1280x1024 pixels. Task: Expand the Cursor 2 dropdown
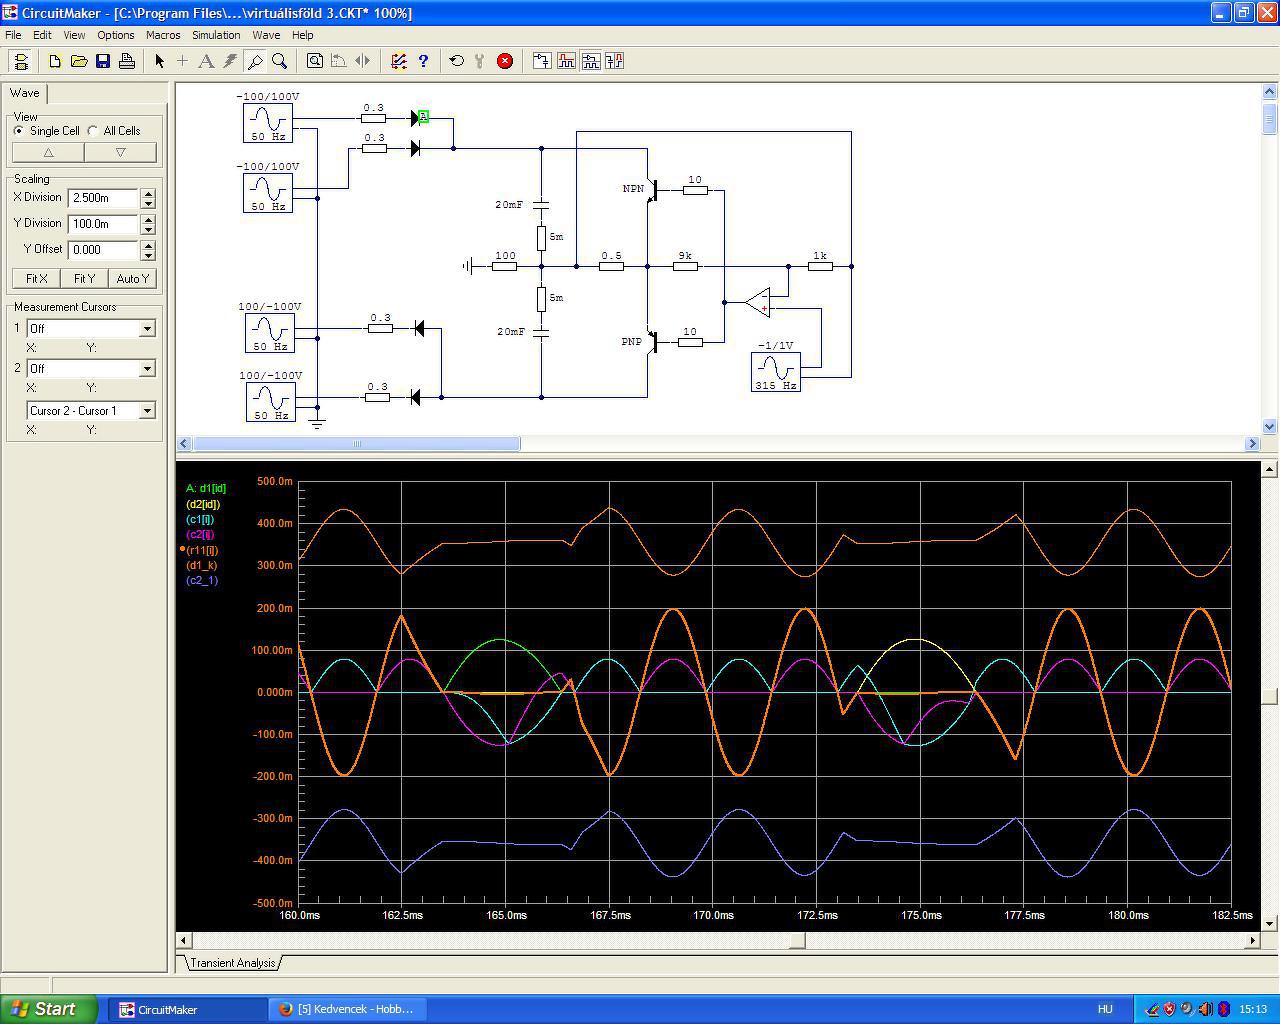coord(147,369)
